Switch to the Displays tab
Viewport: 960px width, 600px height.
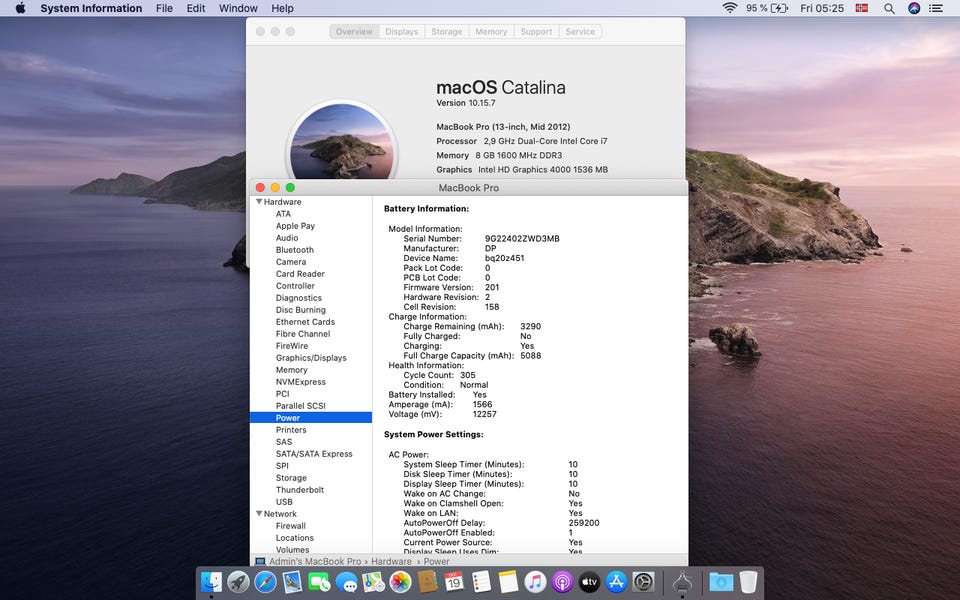pyautogui.click(x=402, y=32)
